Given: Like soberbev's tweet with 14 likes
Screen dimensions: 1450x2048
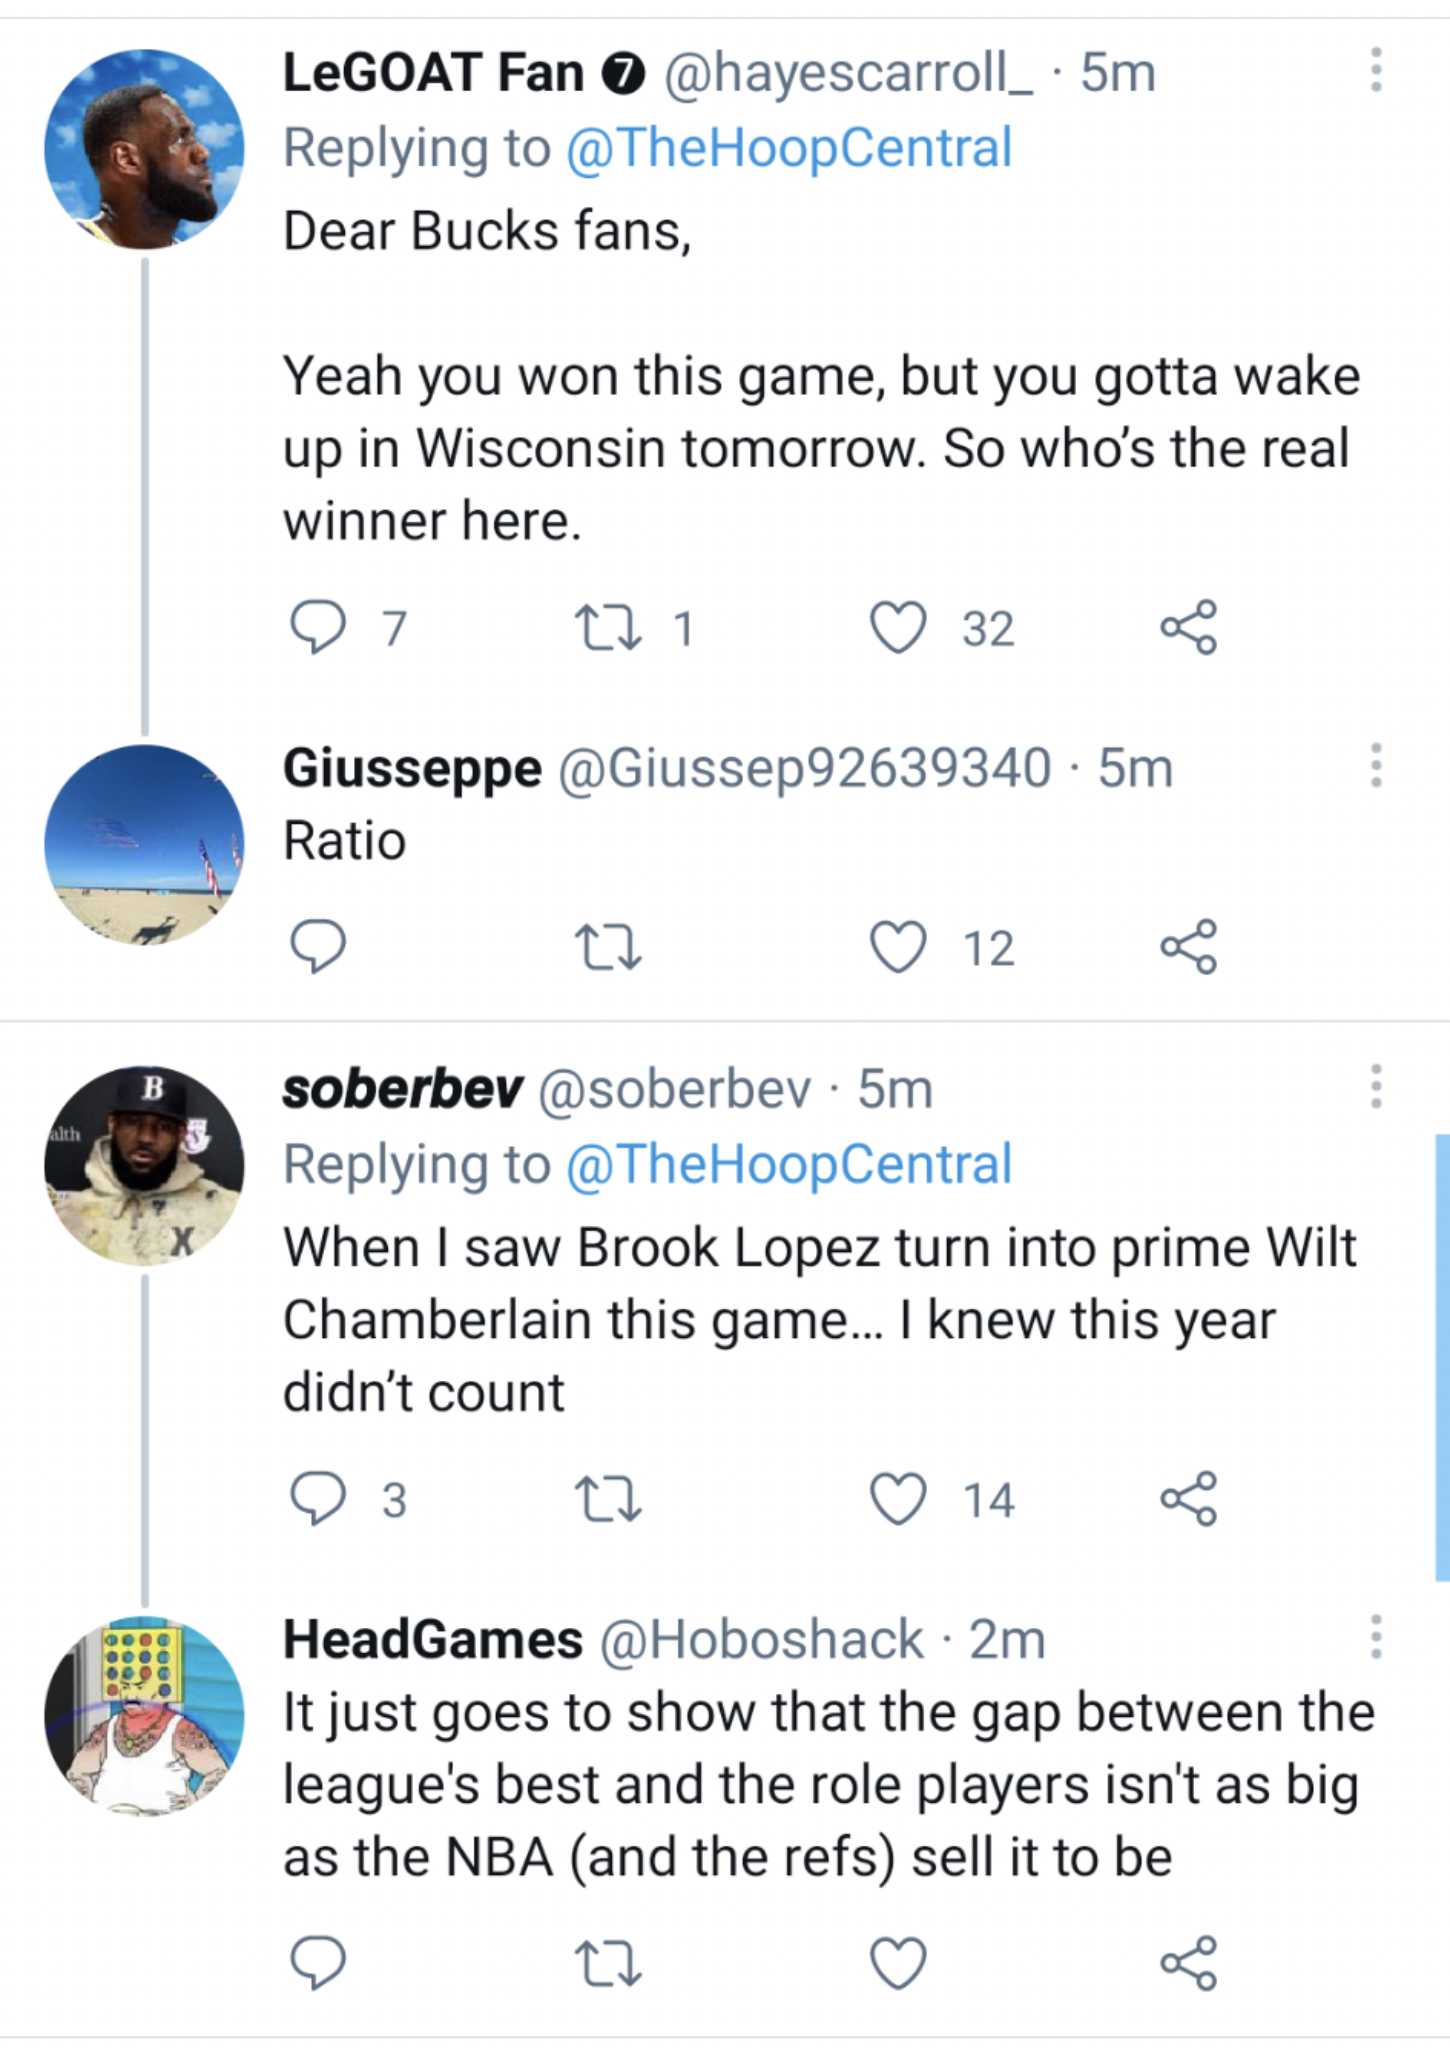Looking at the screenshot, I should tap(897, 1499).
